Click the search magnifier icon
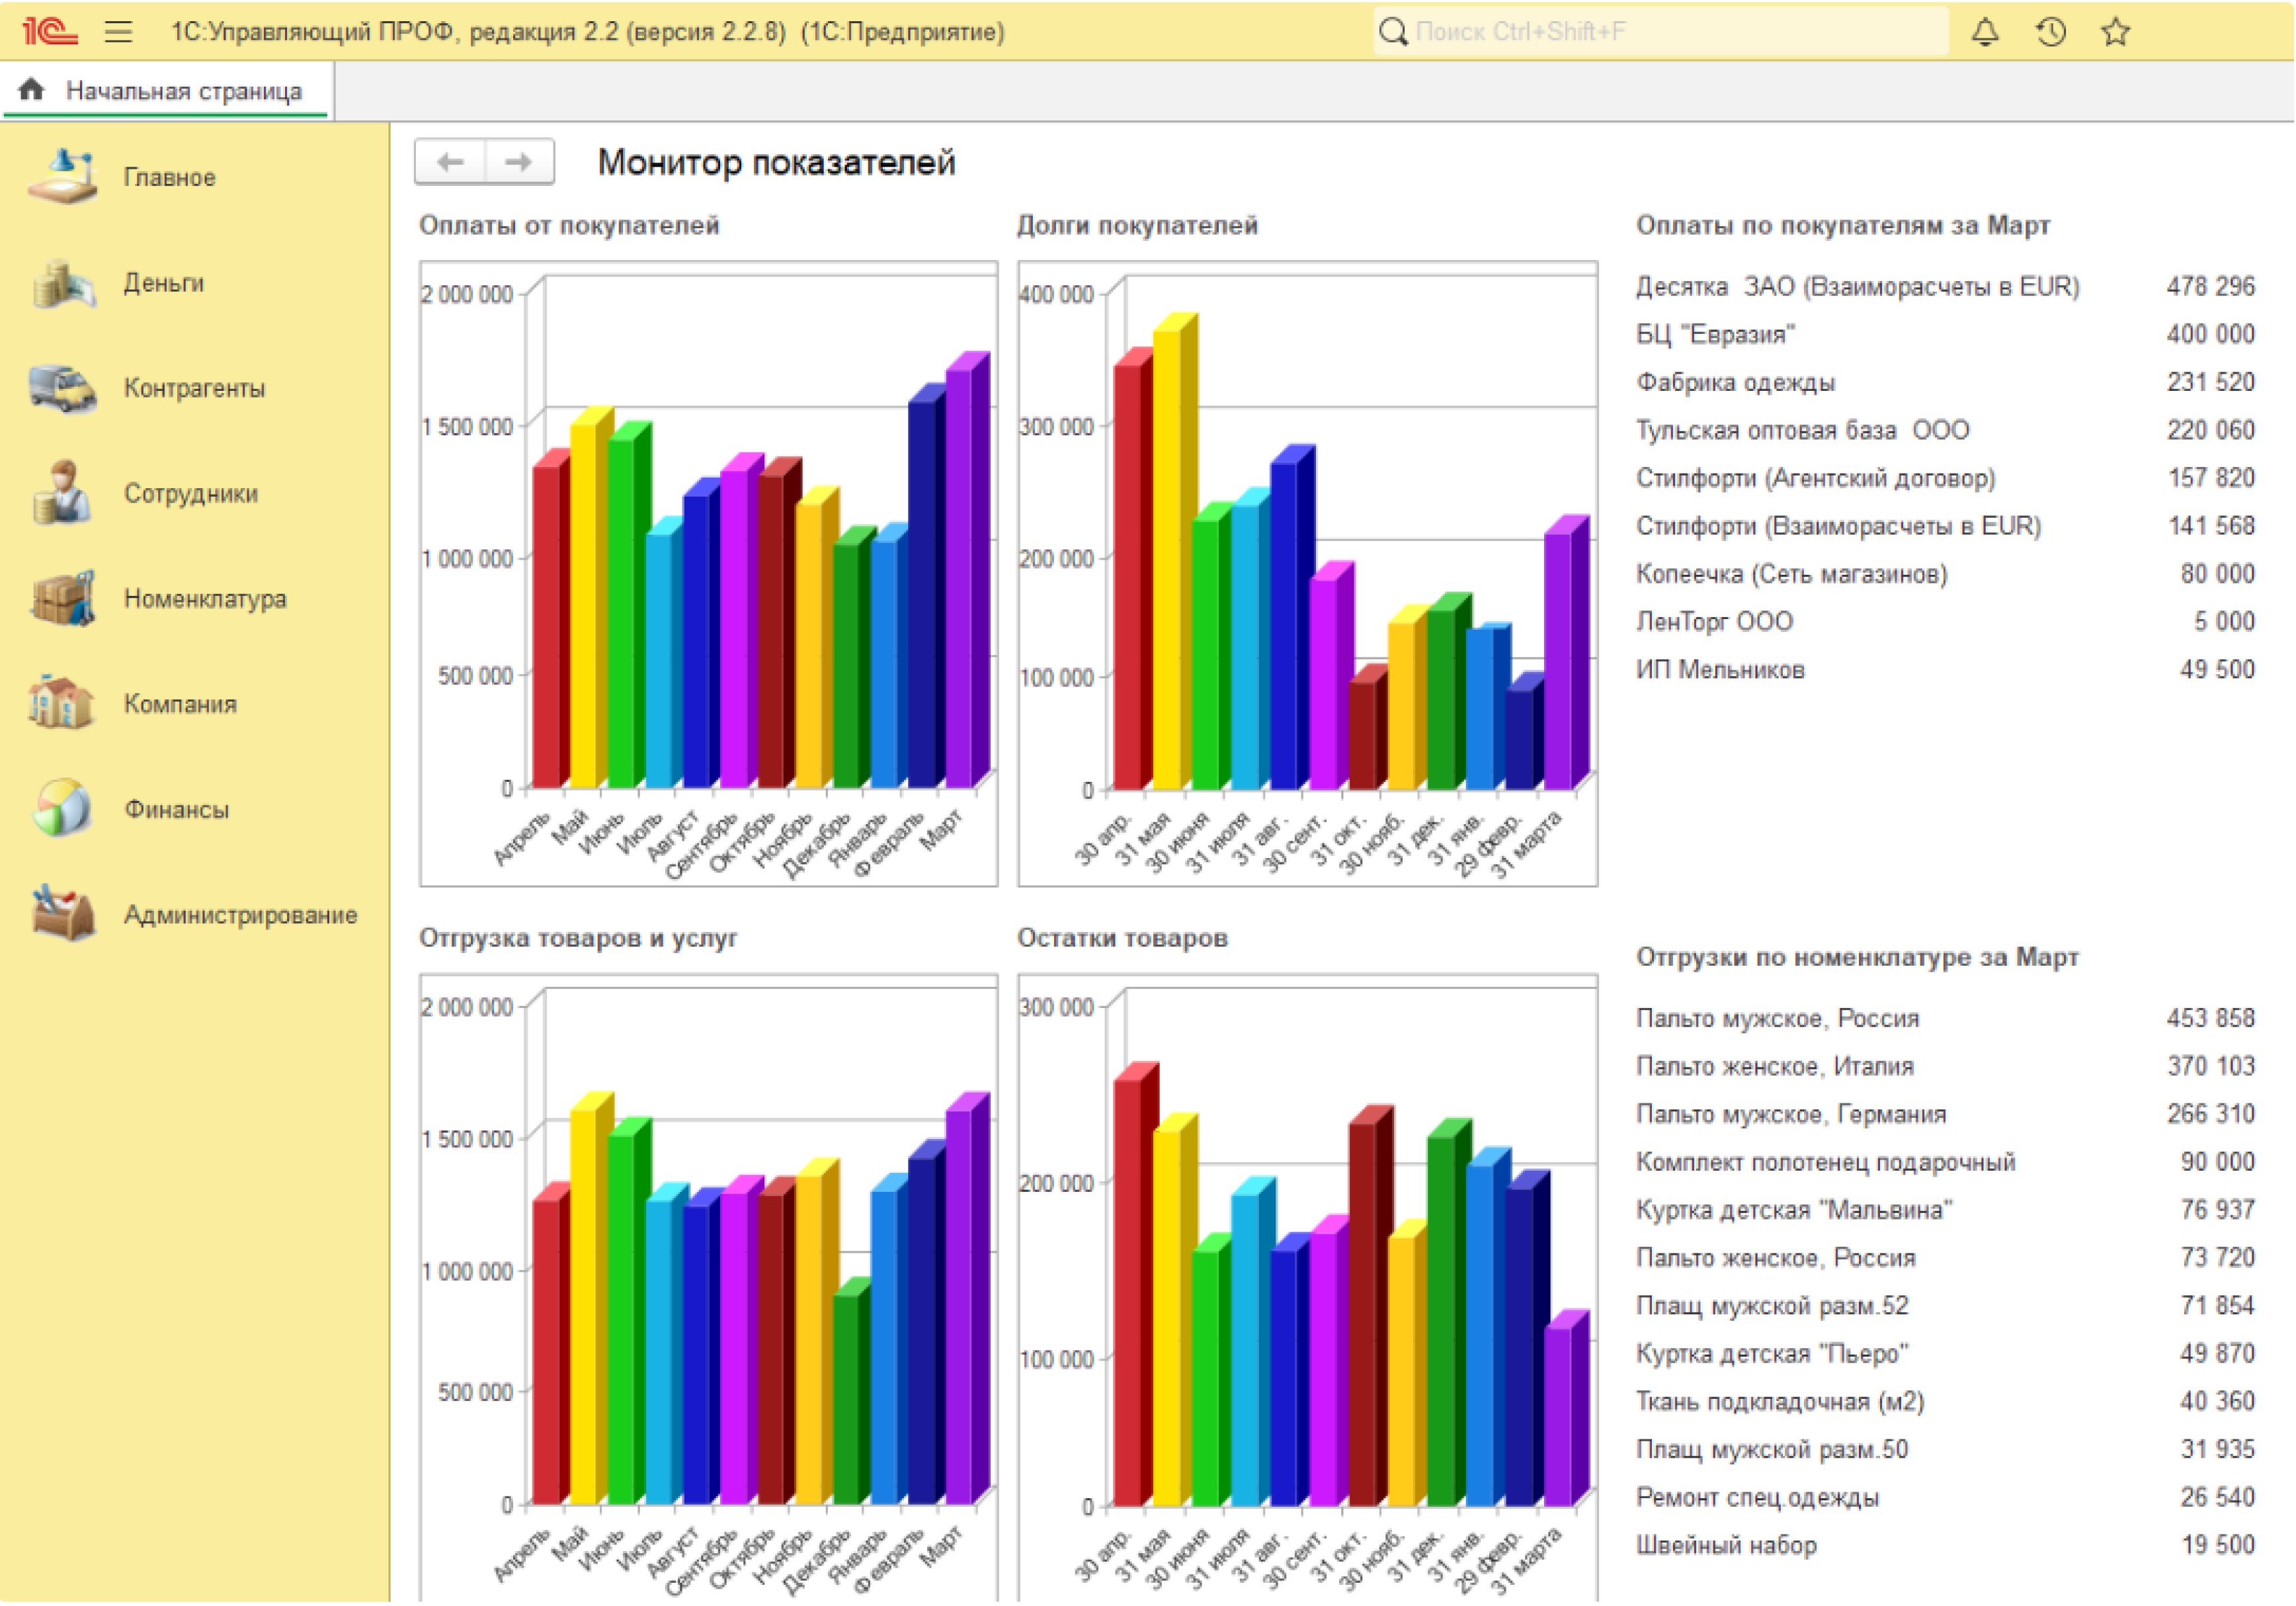 click(x=1393, y=31)
